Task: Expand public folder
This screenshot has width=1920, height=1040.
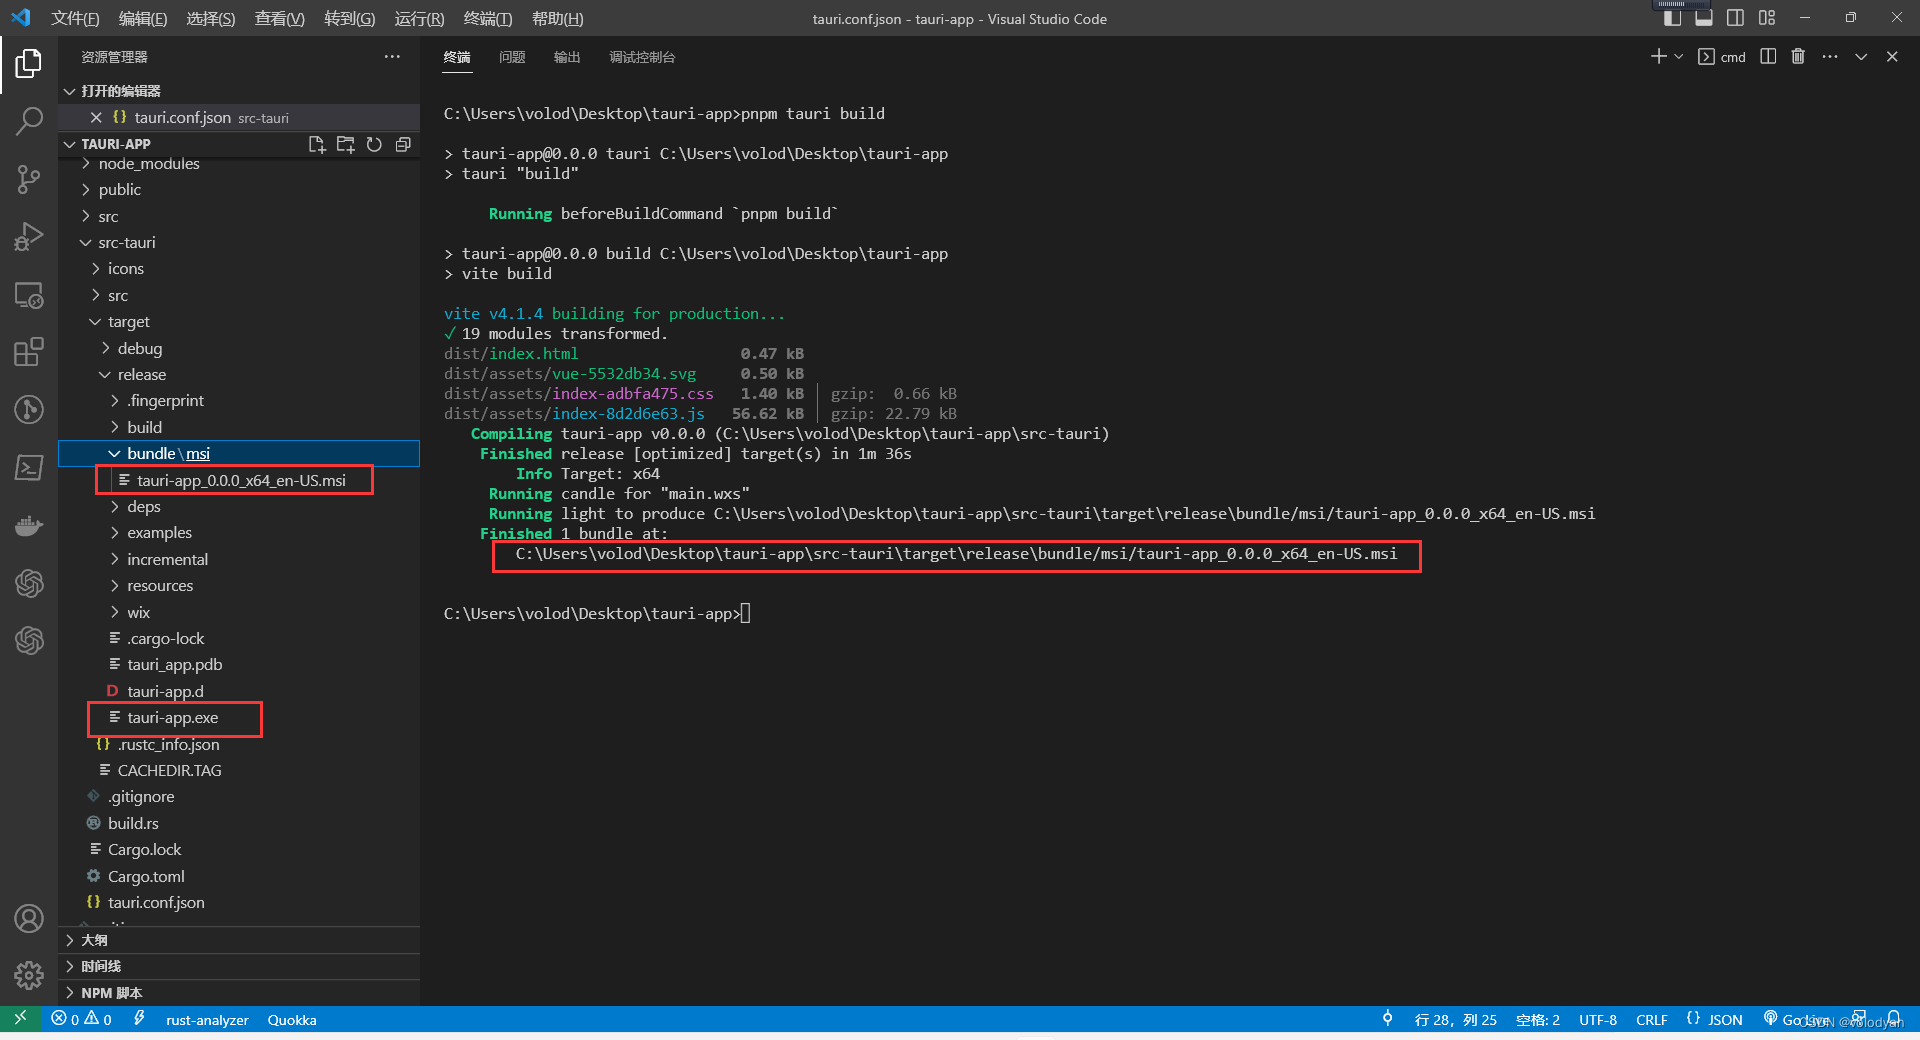Action: (240, 189)
